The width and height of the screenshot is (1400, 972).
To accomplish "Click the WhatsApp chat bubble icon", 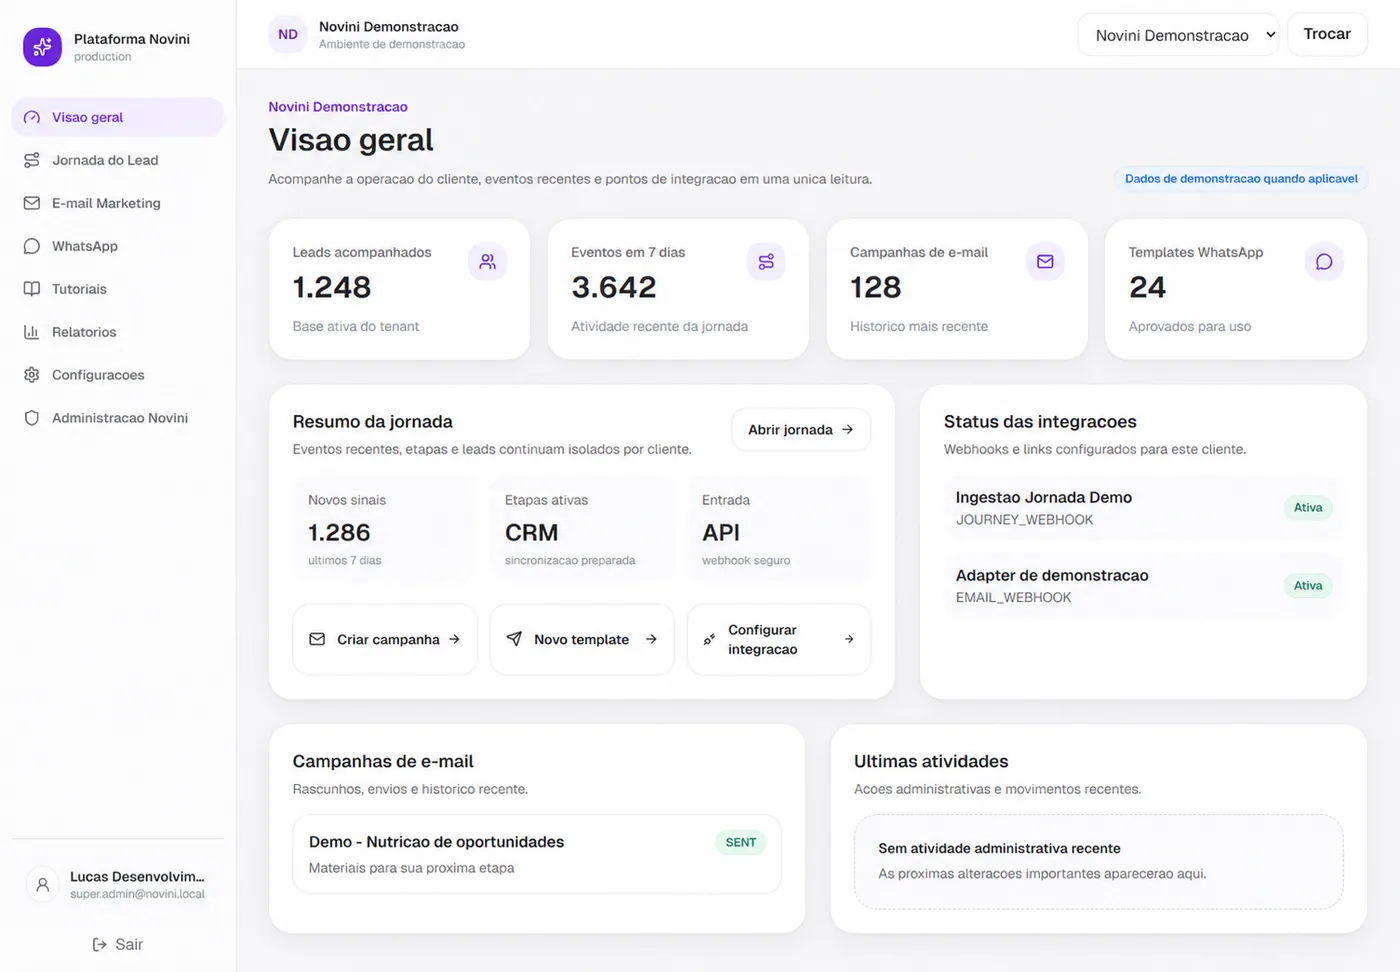I will click(x=32, y=246).
